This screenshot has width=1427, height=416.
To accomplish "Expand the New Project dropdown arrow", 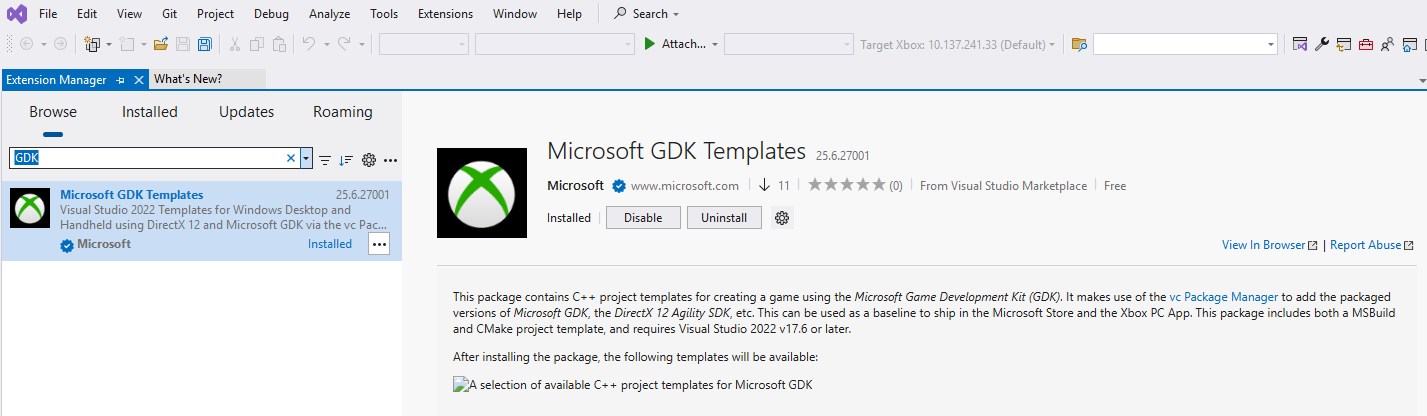I will point(109,44).
